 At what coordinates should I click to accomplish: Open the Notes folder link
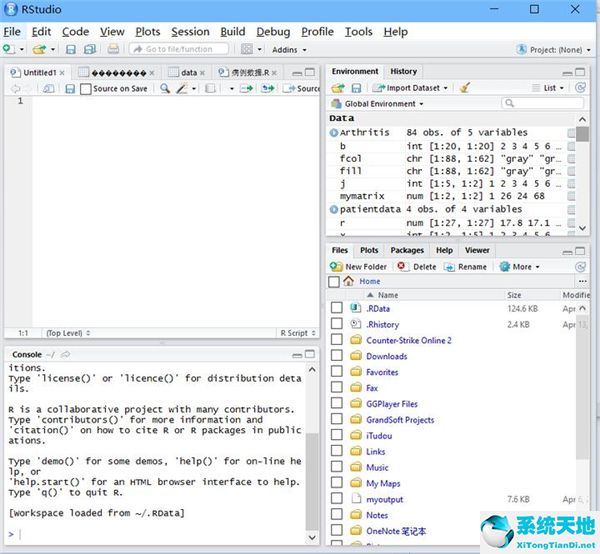click(x=377, y=515)
